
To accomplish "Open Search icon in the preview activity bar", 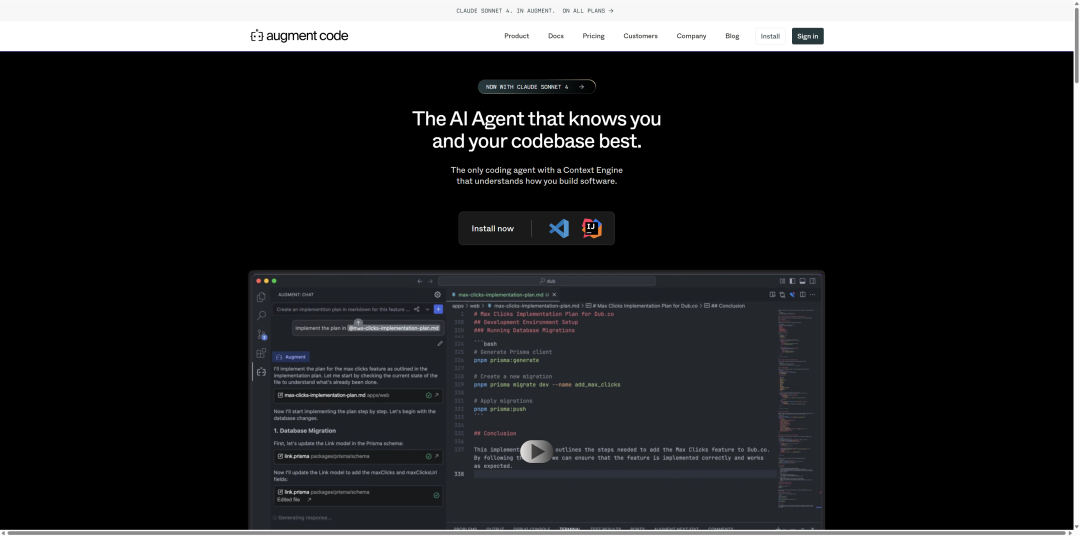I will click(261, 316).
